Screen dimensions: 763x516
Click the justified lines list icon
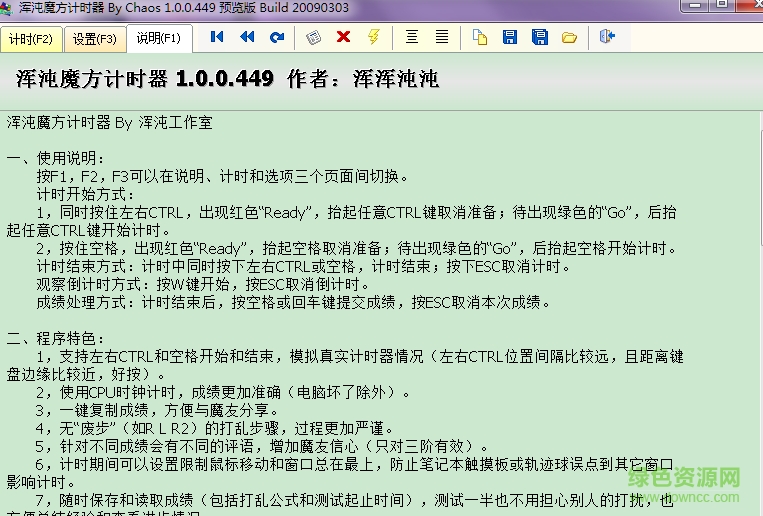tap(442, 37)
